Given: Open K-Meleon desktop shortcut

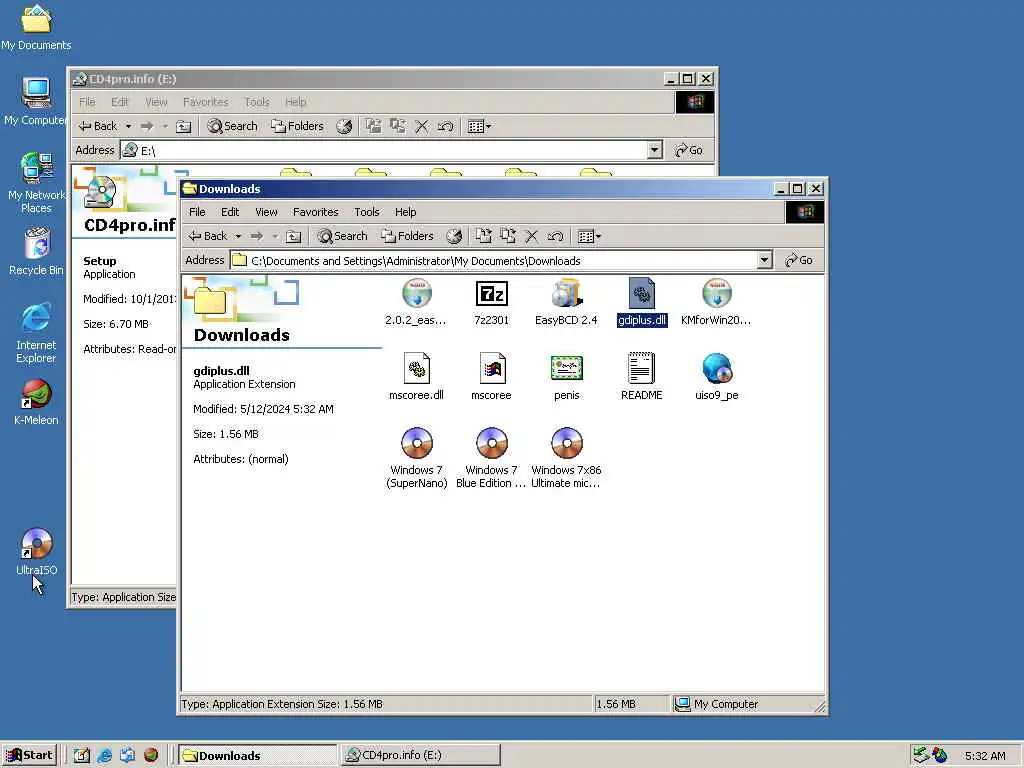Looking at the screenshot, I should tap(37, 402).
